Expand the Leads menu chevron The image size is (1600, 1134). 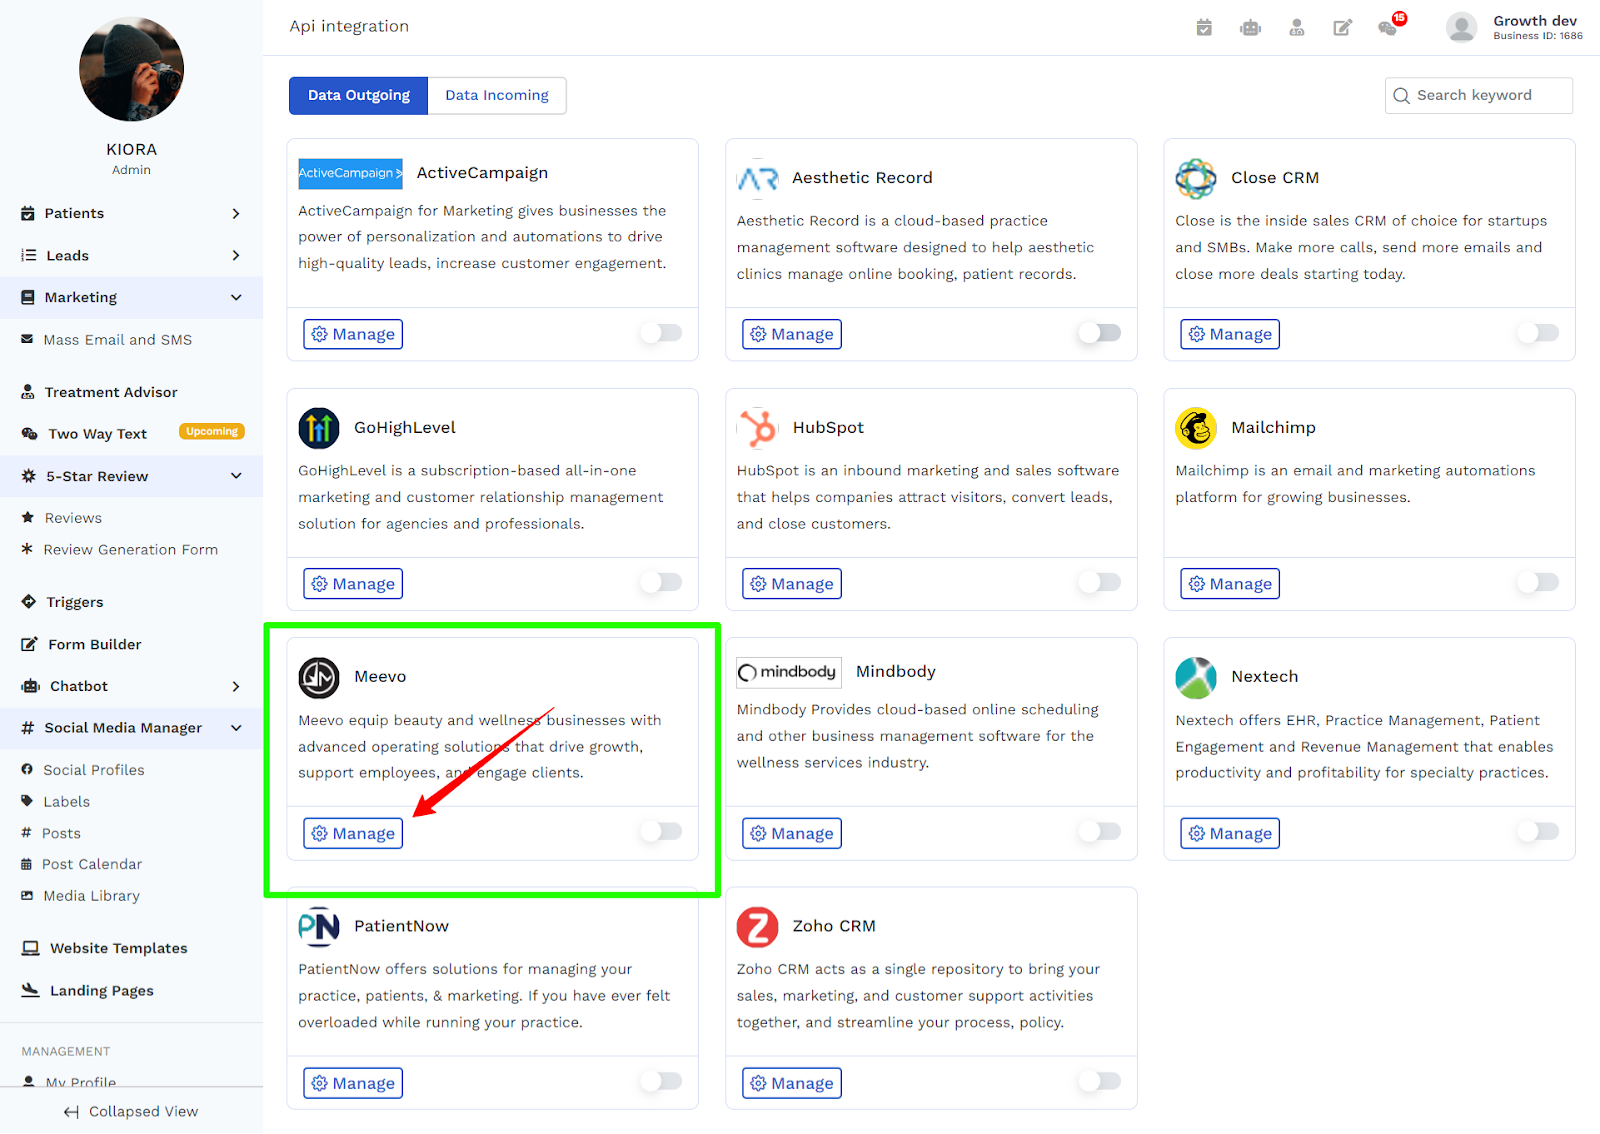[236, 255]
